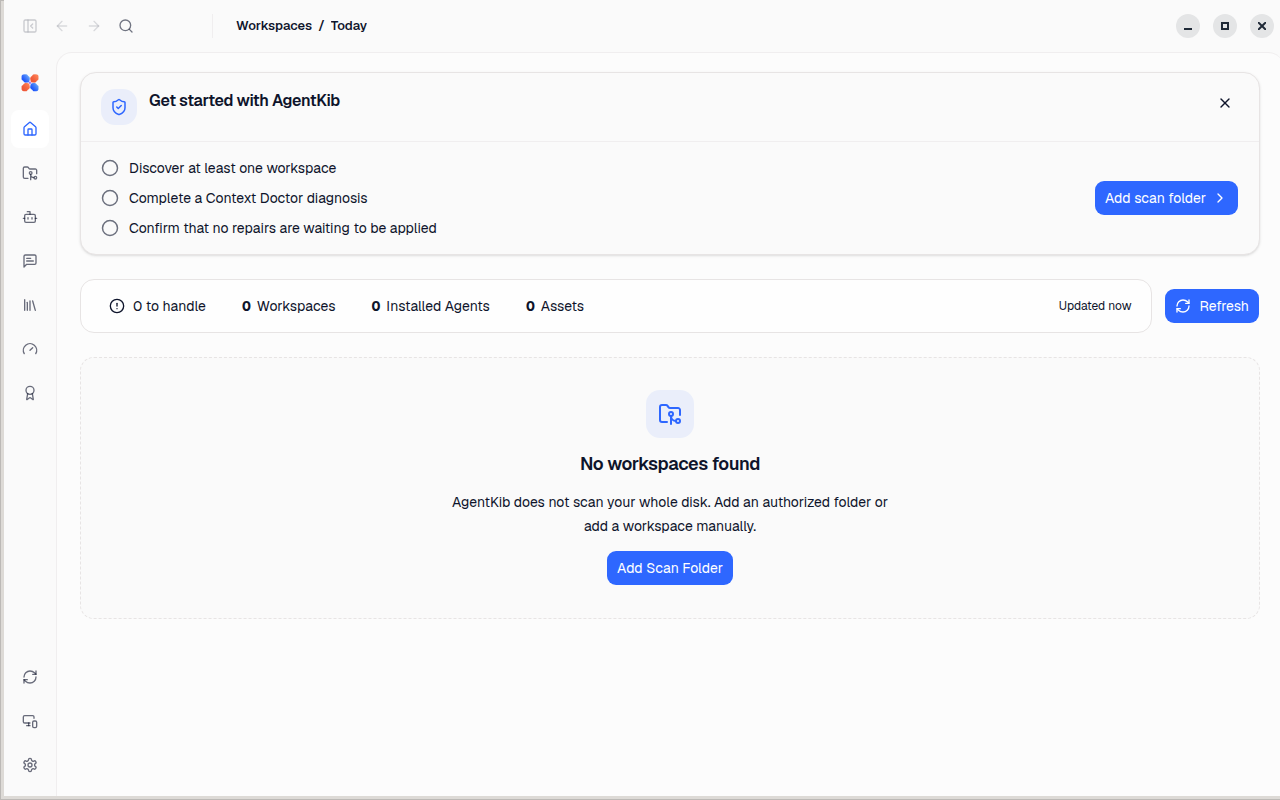
Task: Click the "0 Assets" count
Action: 555,306
